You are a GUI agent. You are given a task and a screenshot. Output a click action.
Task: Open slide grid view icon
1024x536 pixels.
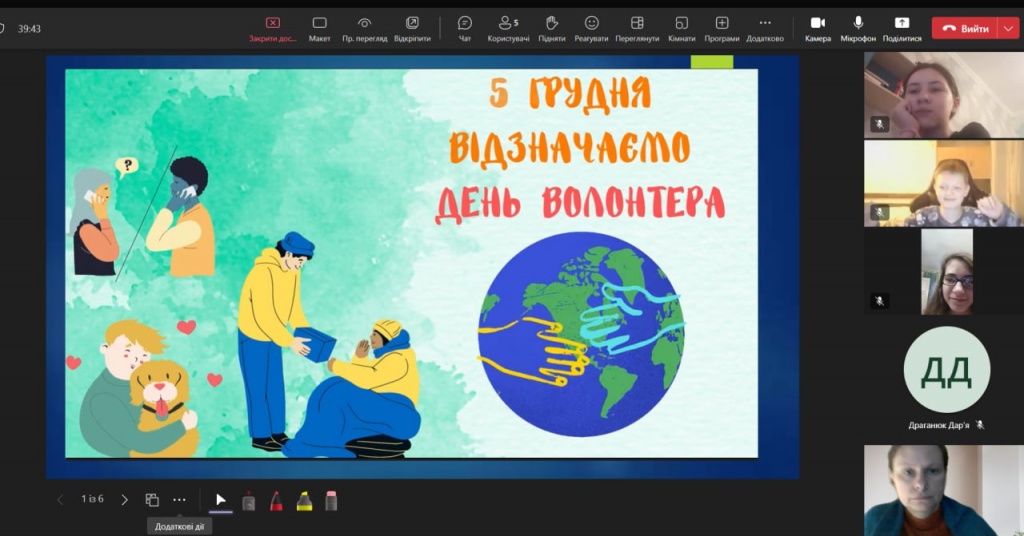(x=152, y=500)
